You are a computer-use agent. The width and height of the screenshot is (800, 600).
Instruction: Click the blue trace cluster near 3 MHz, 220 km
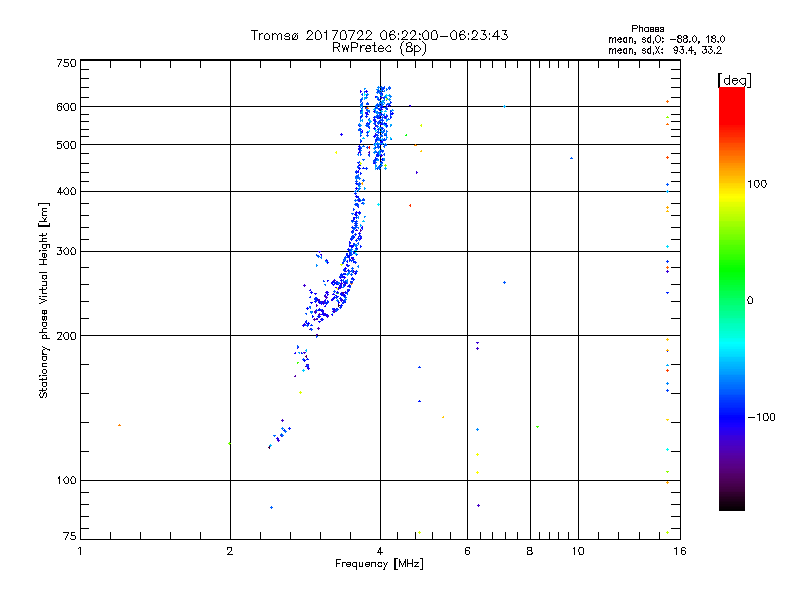point(320,310)
